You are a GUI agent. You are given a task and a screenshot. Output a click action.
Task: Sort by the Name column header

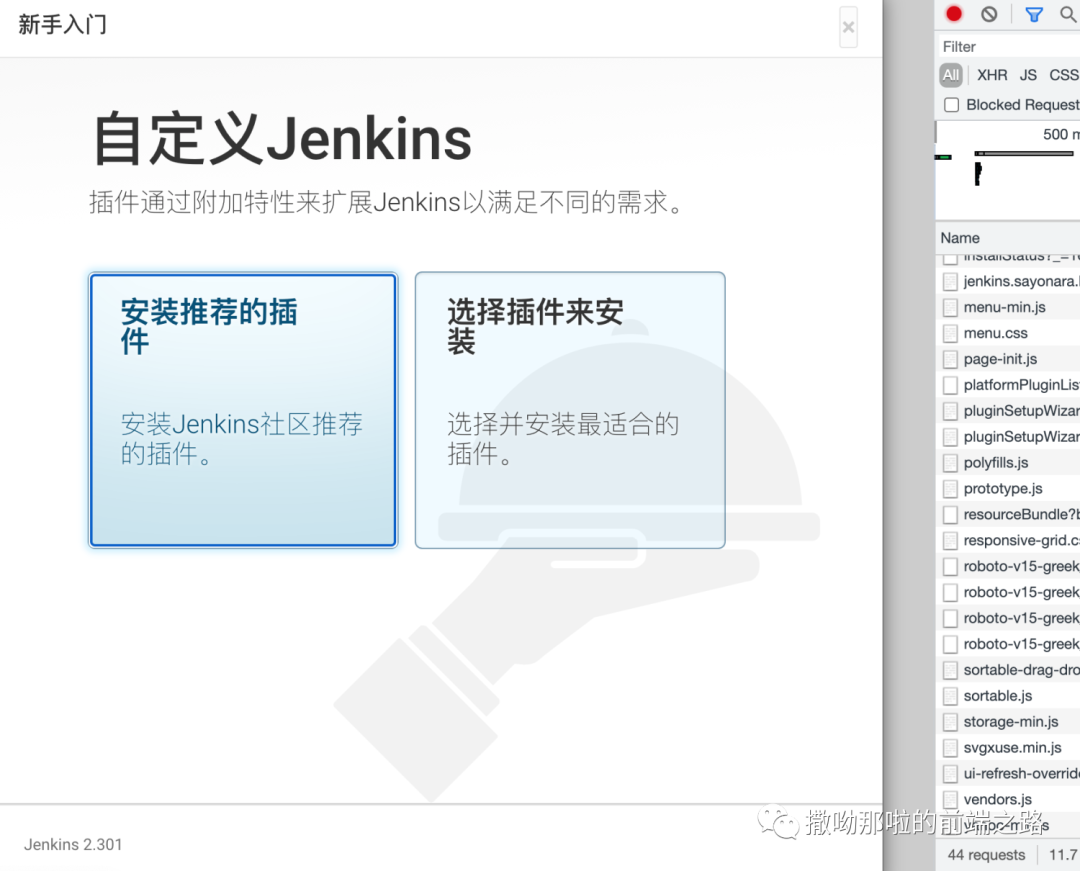coord(1008,238)
